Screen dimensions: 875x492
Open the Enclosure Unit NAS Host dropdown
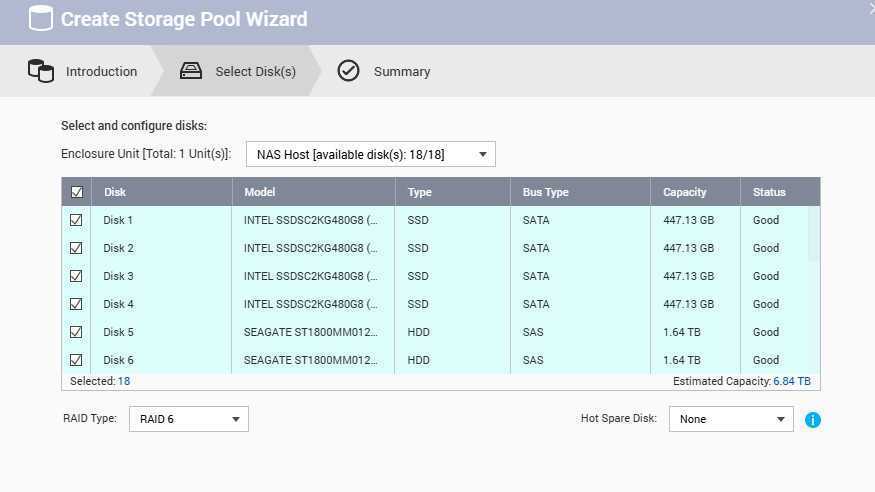[371, 154]
